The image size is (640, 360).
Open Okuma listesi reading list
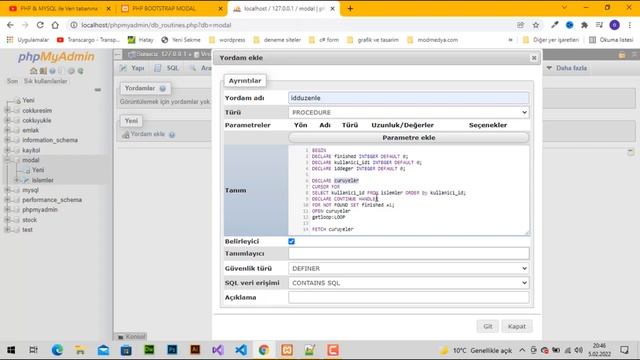click(x=611, y=40)
